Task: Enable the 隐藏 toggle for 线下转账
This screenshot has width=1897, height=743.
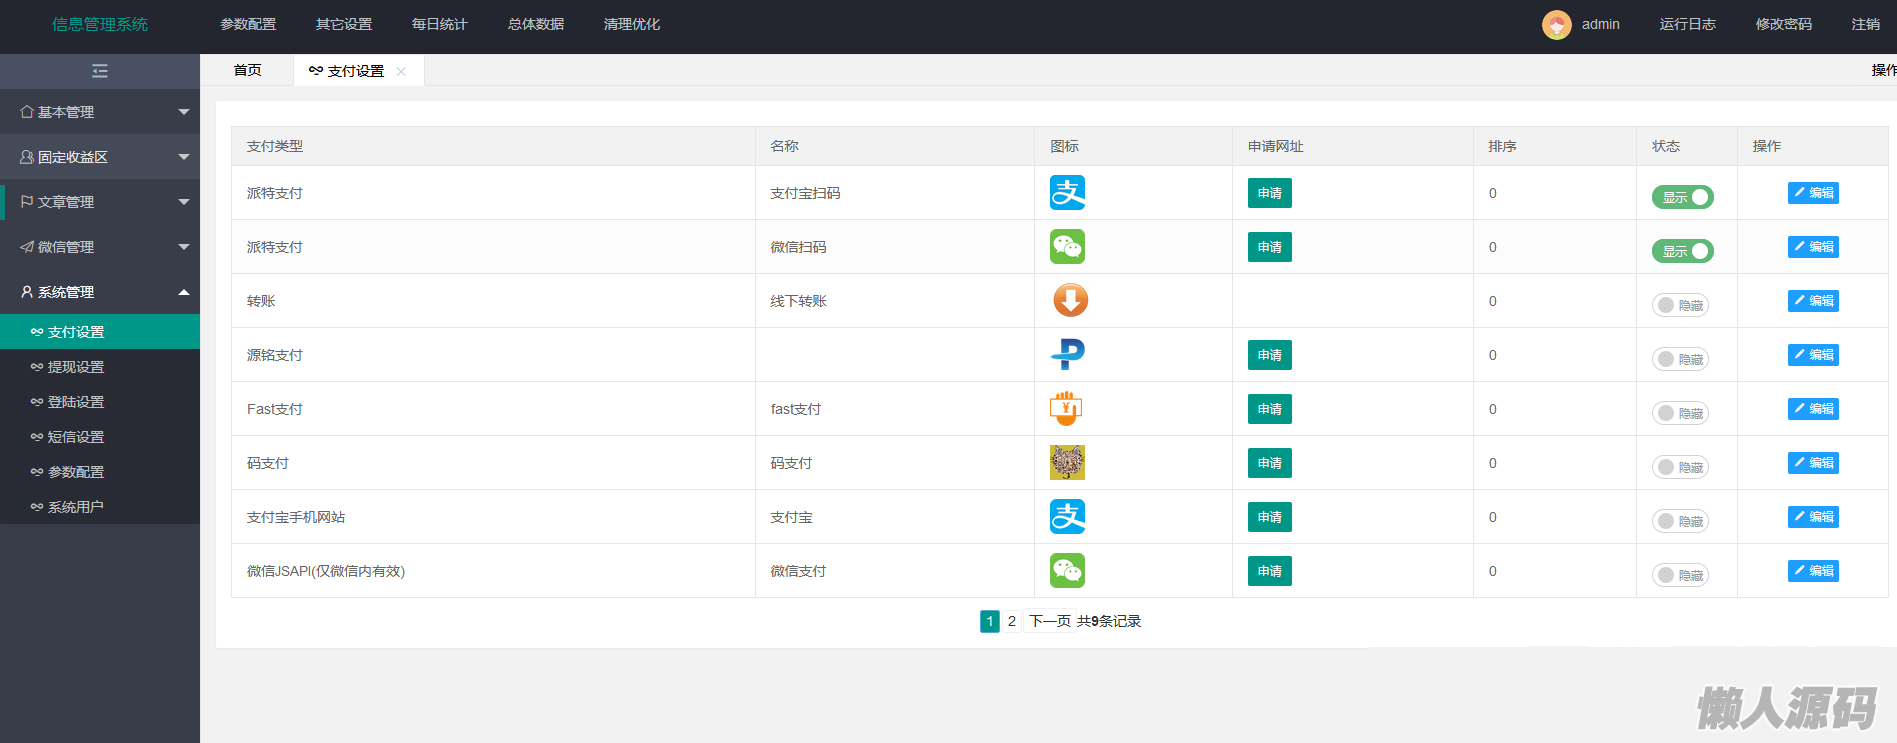Action: (x=1680, y=305)
